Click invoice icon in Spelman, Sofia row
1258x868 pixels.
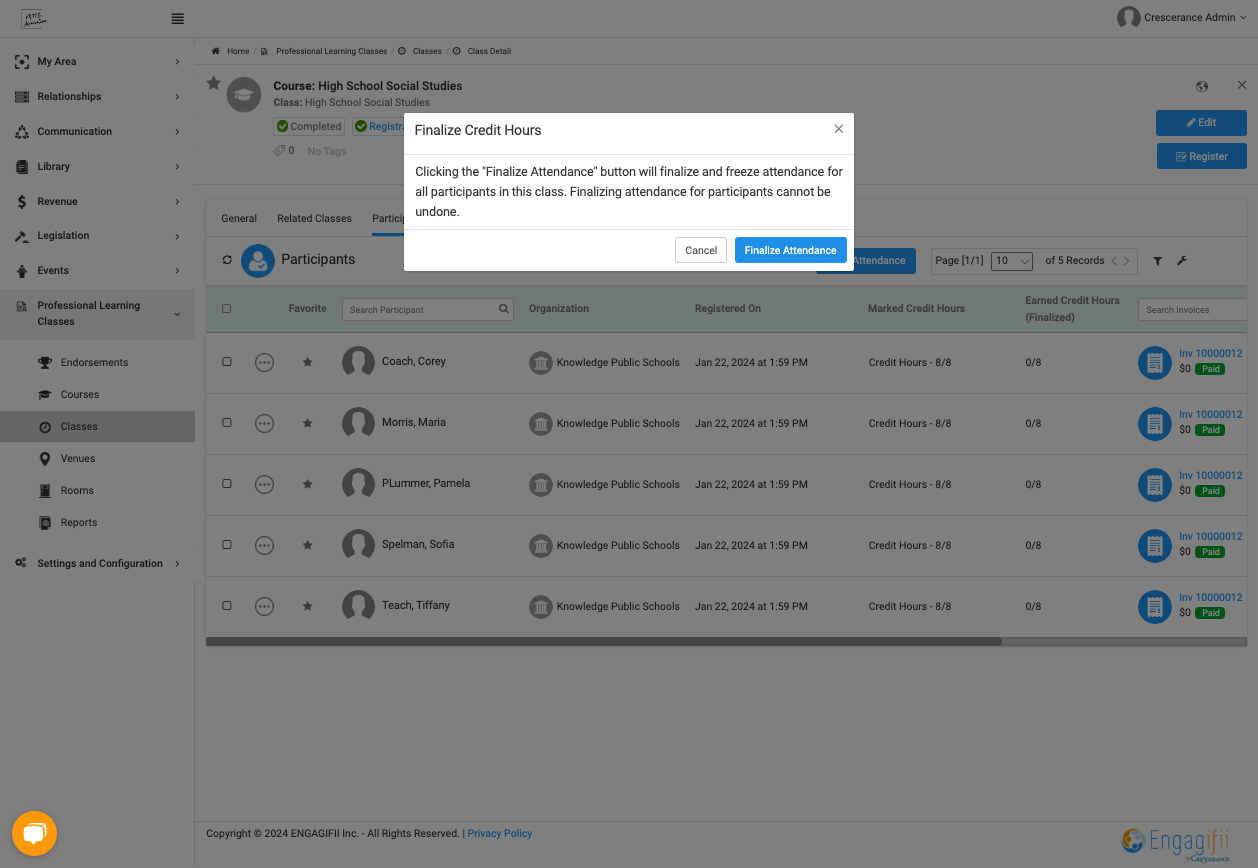point(1155,546)
